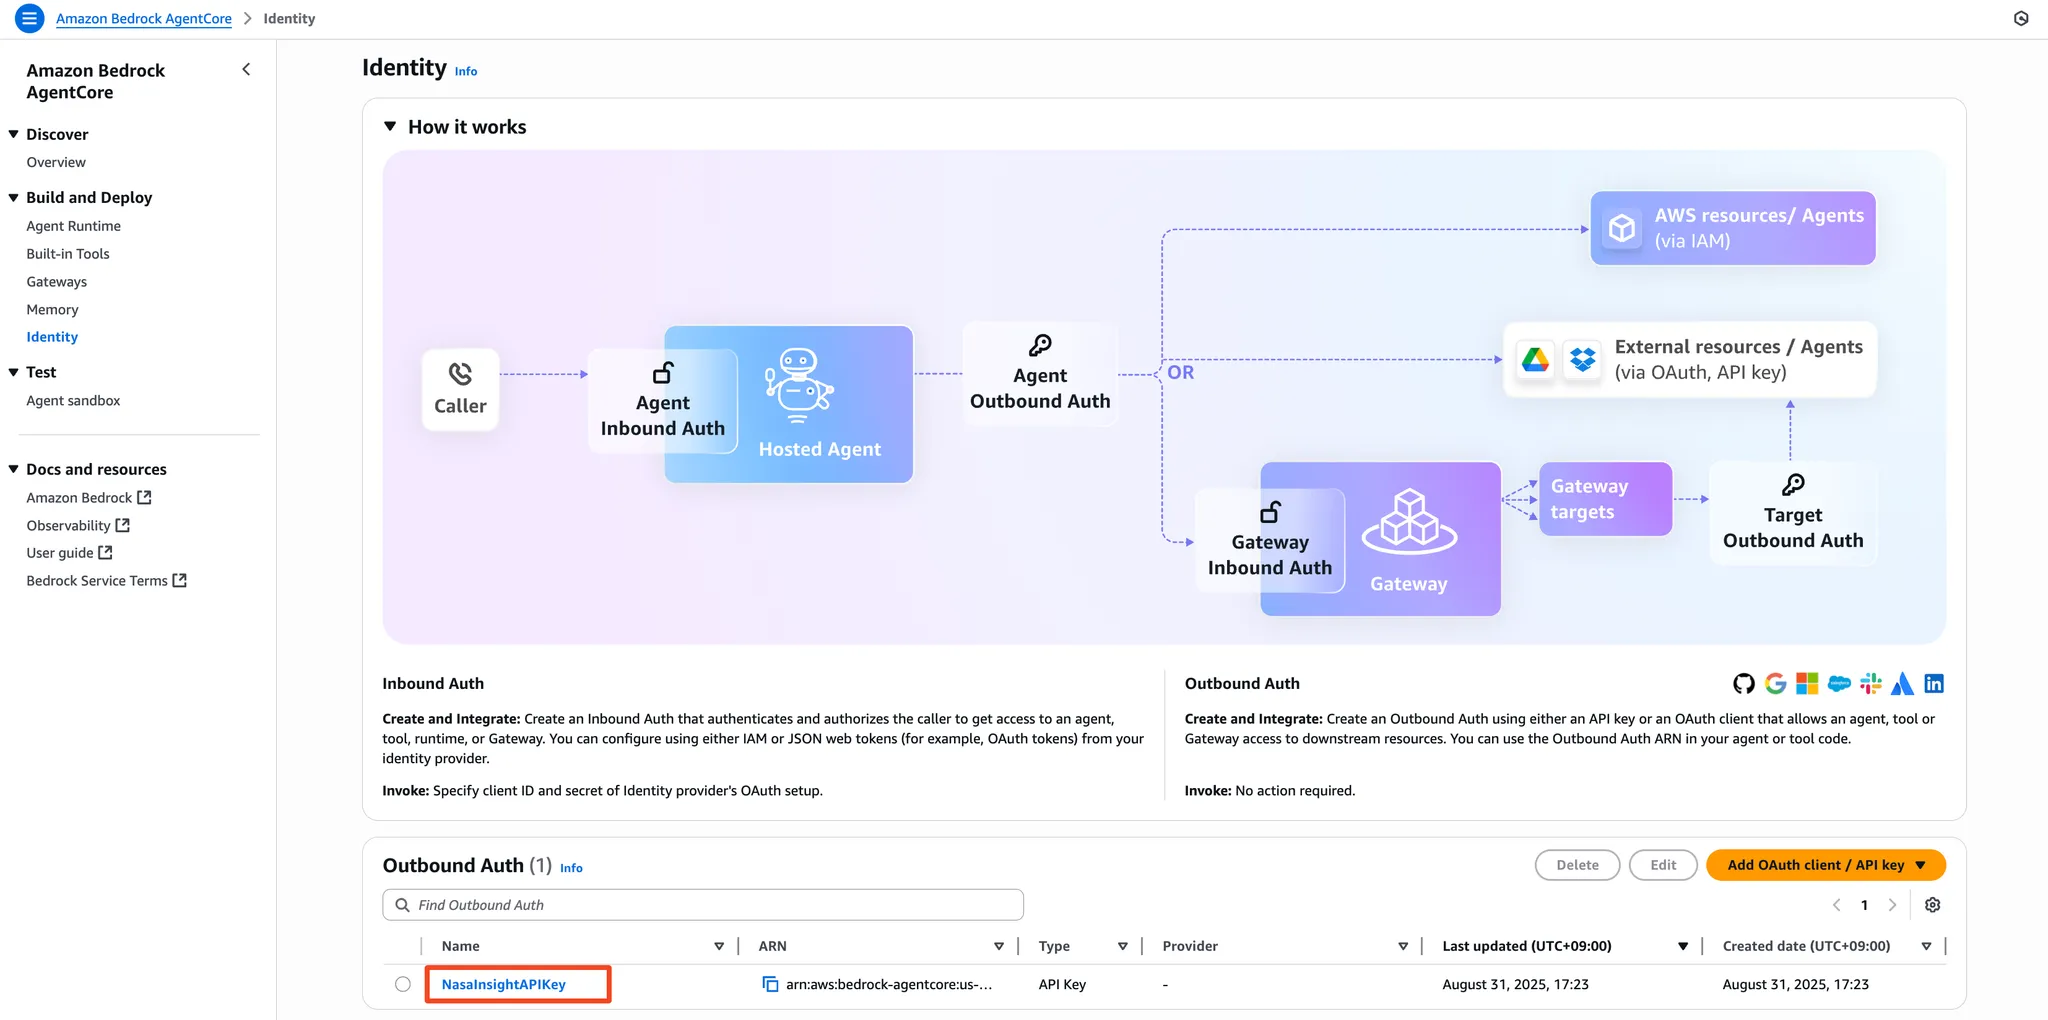The width and height of the screenshot is (2048, 1020).
Task: Go to next page of Outbound Auth
Action: coord(1892,905)
